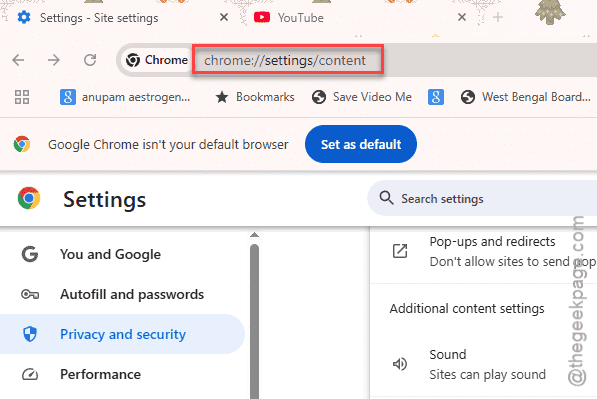597x399 pixels.
Task: Open the anupam aestrogen bookmark
Action: (125, 97)
